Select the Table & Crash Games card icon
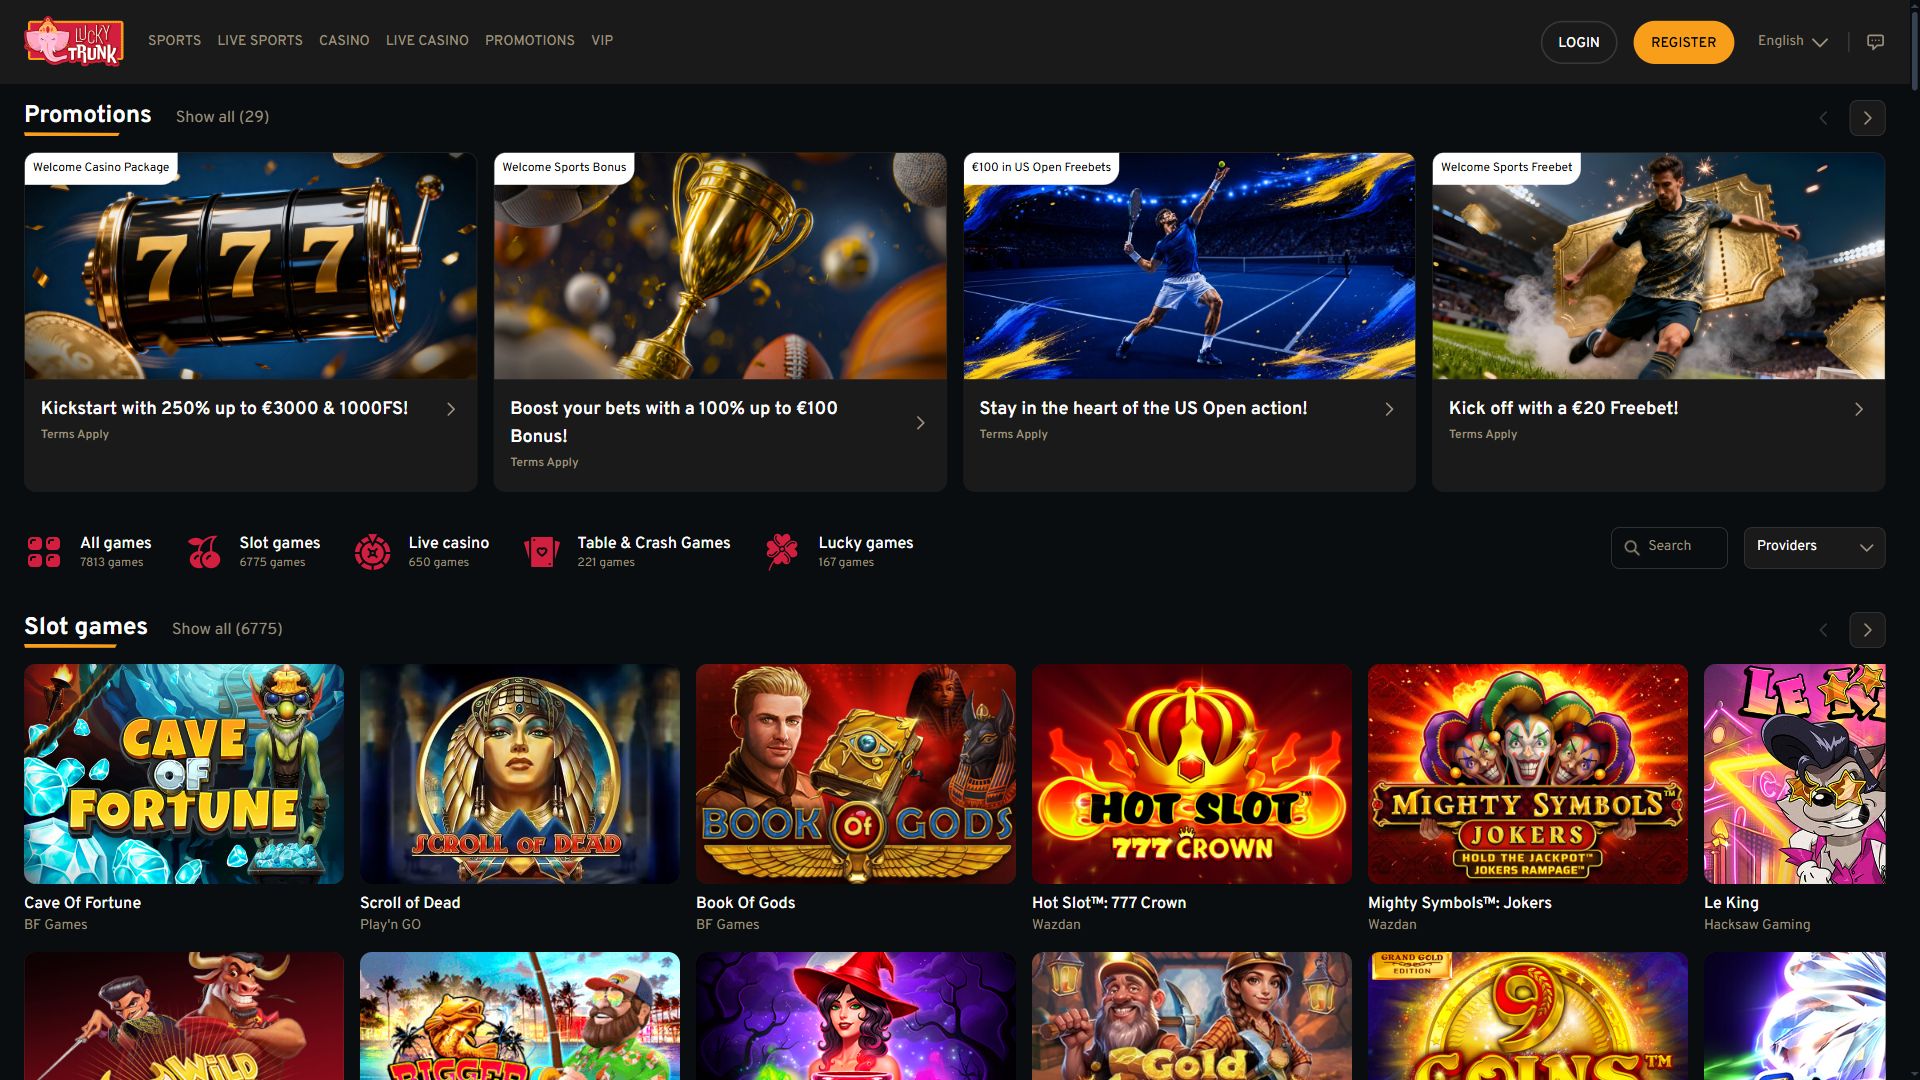1920x1080 pixels. pyautogui.click(x=541, y=551)
